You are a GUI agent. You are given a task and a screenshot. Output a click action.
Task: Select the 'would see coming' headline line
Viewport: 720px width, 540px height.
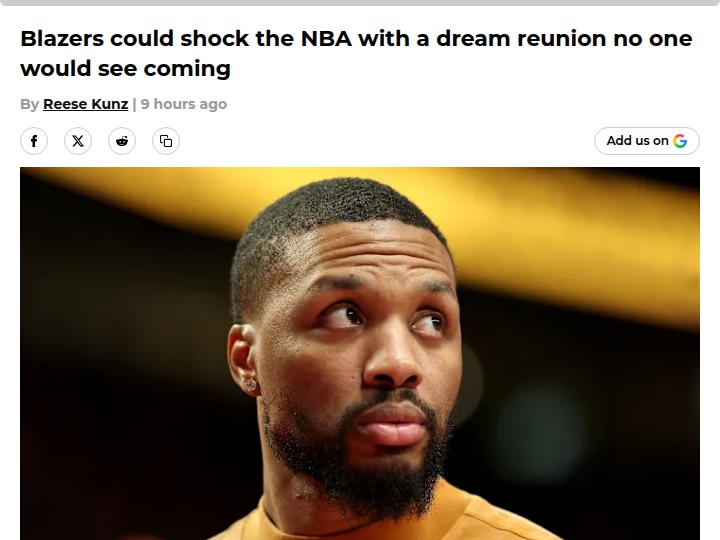[125, 68]
